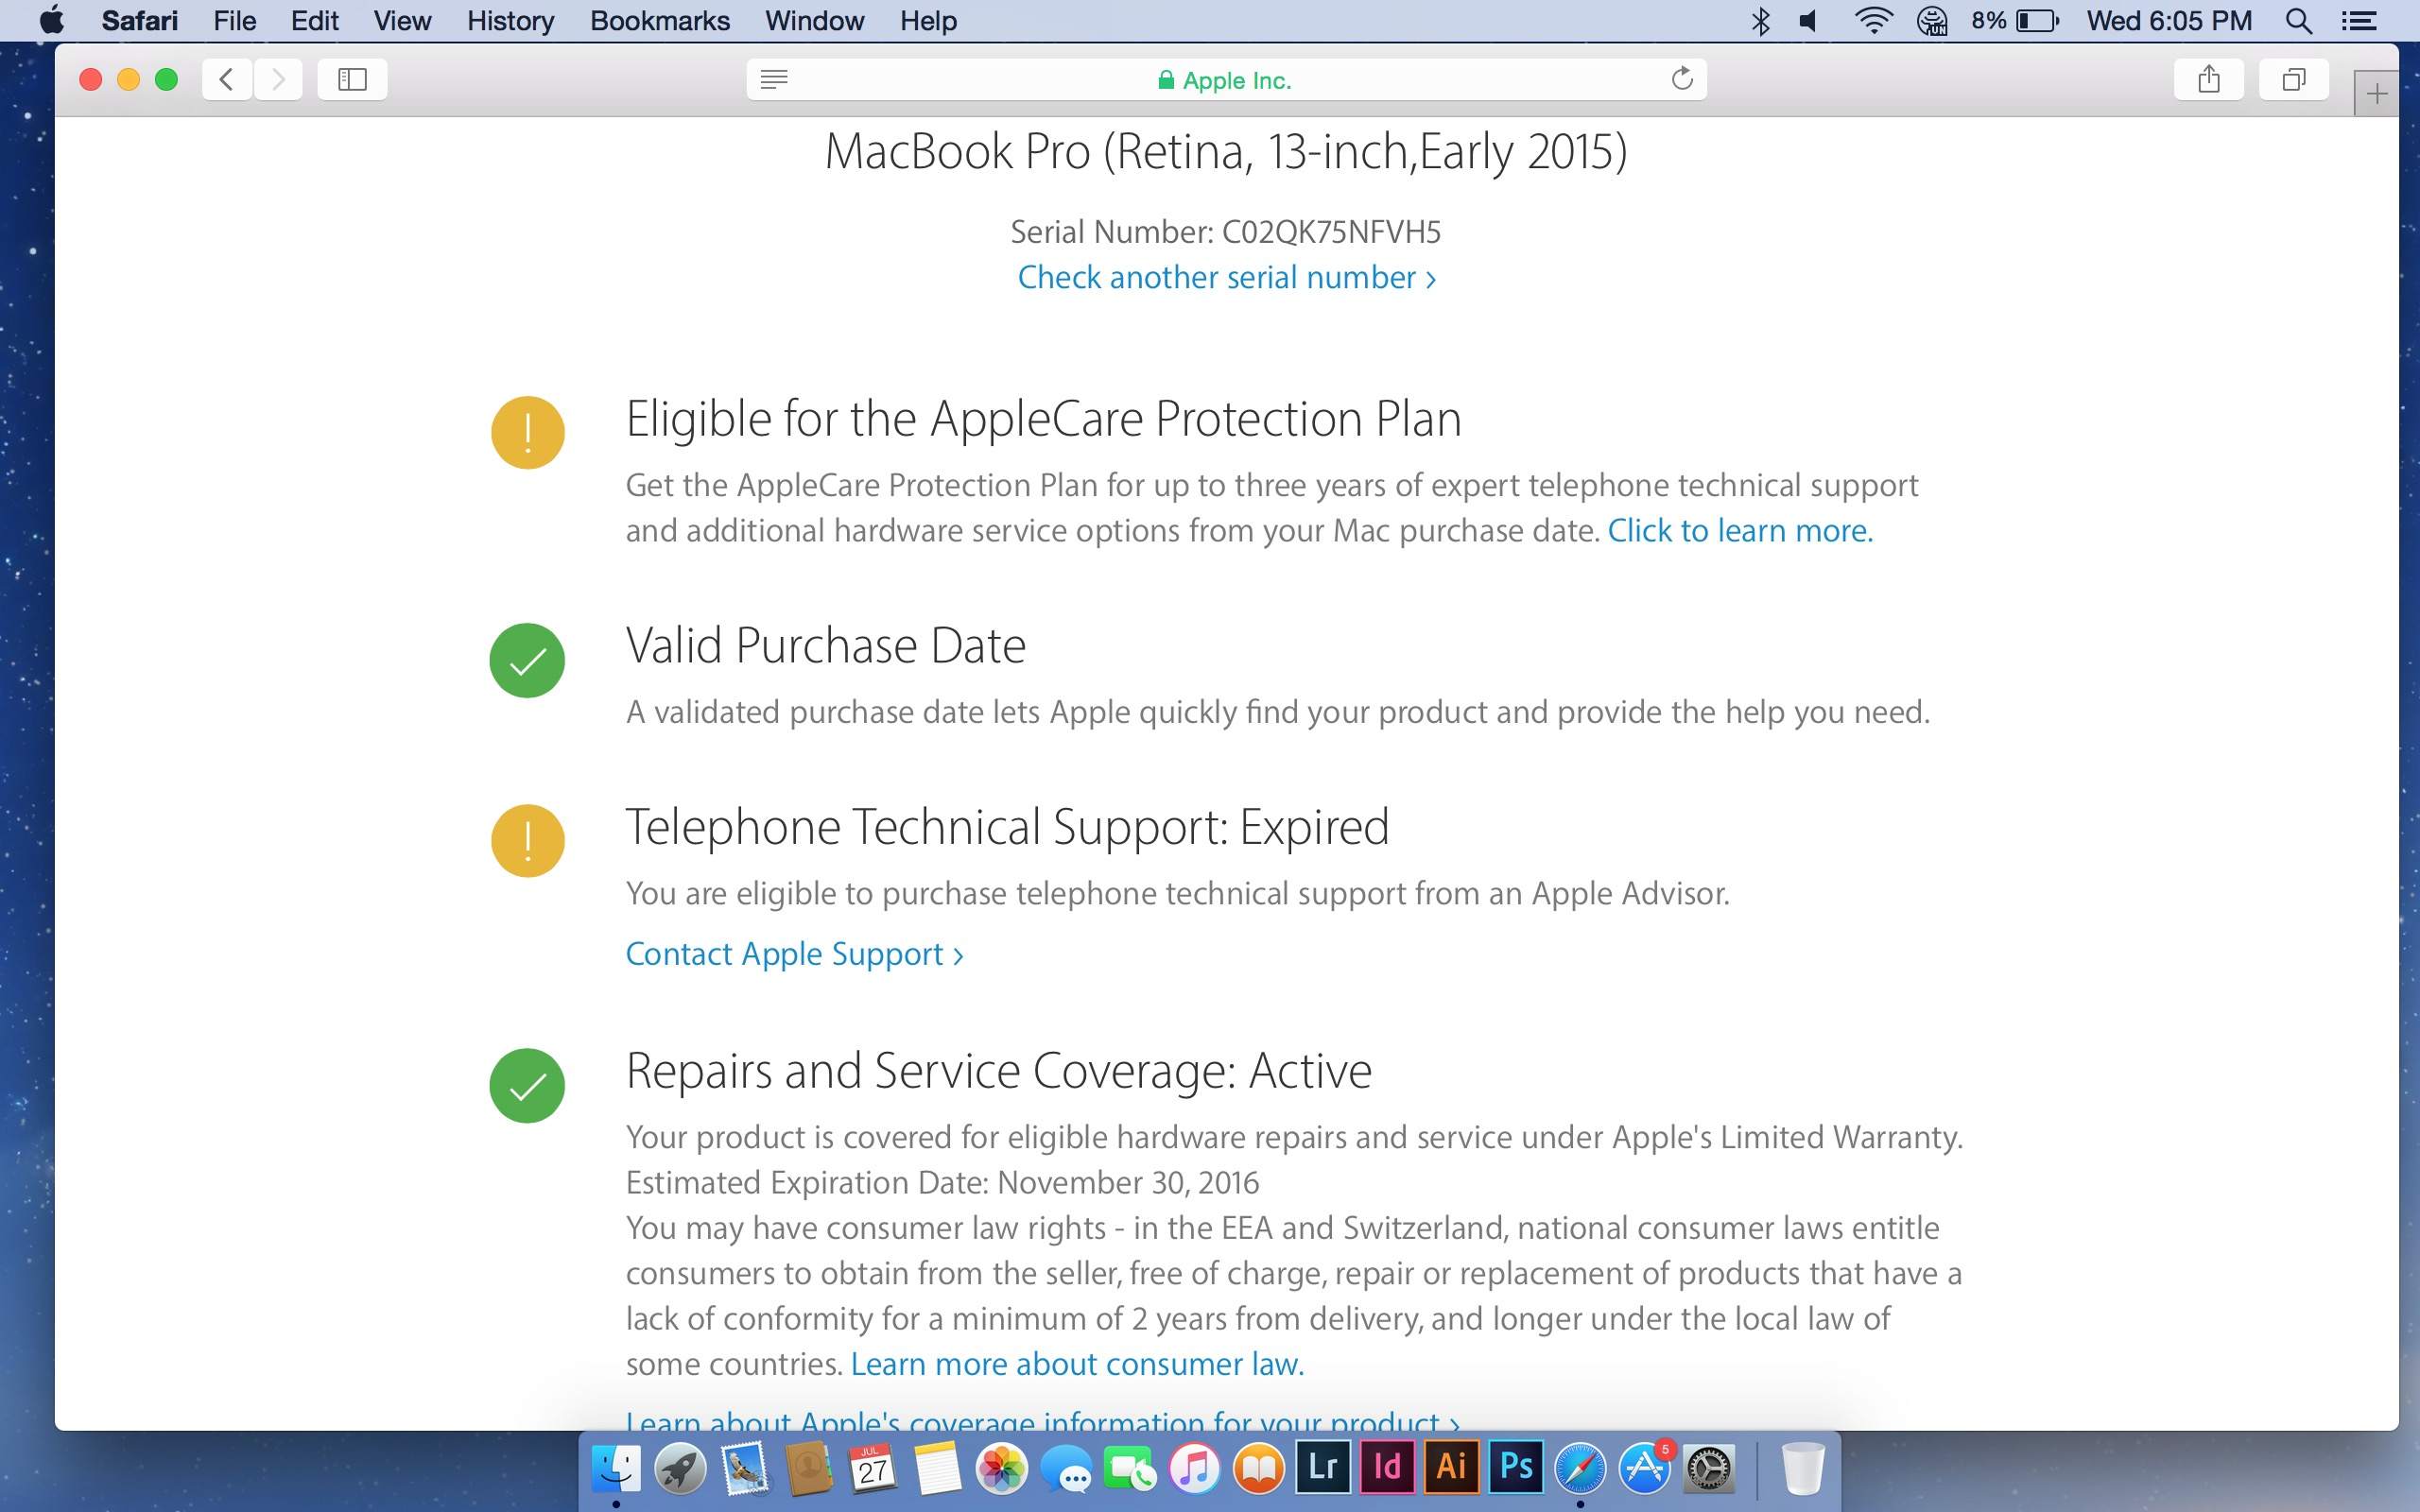The width and height of the screenshot is (2420, 1512).
Task: Click the battery 8% indicator
Action: click(x=2015, y=20)
